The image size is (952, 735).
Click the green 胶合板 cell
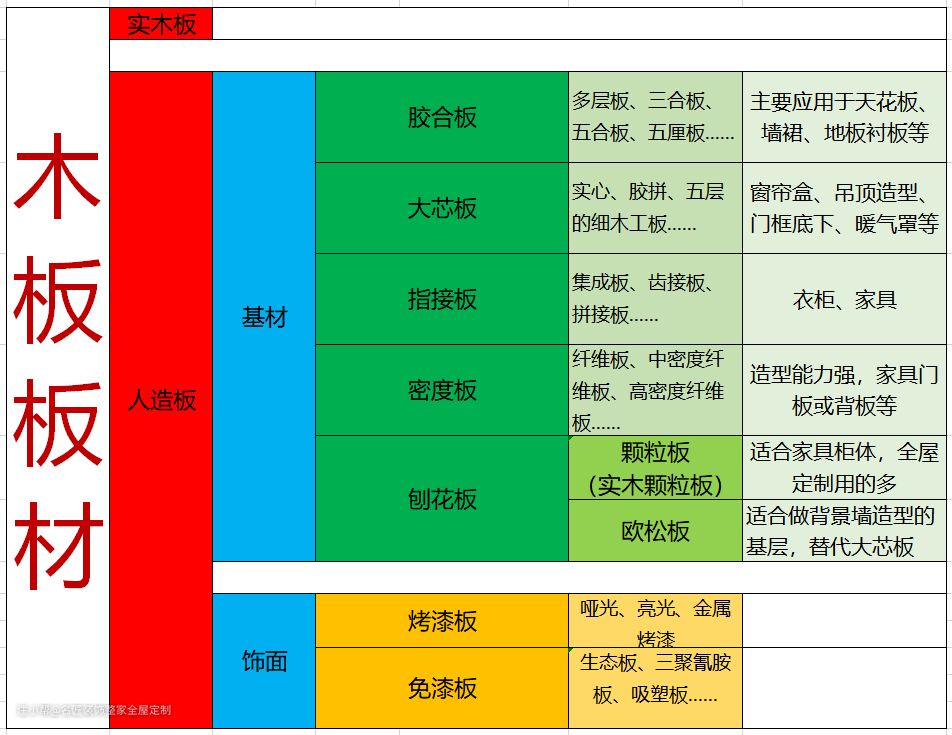point(442,117)
